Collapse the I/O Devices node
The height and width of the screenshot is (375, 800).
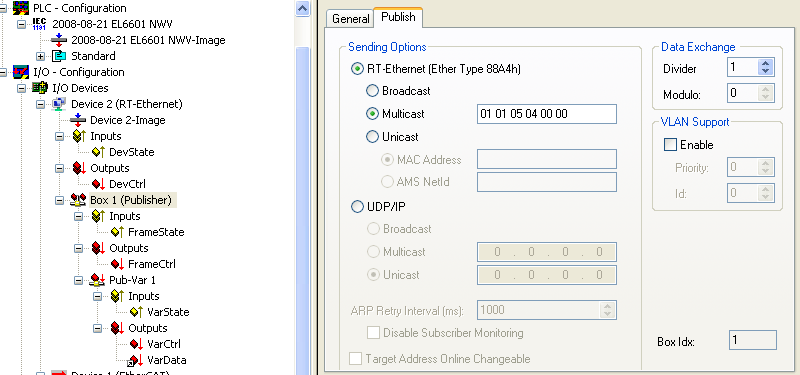coord(21,88)
